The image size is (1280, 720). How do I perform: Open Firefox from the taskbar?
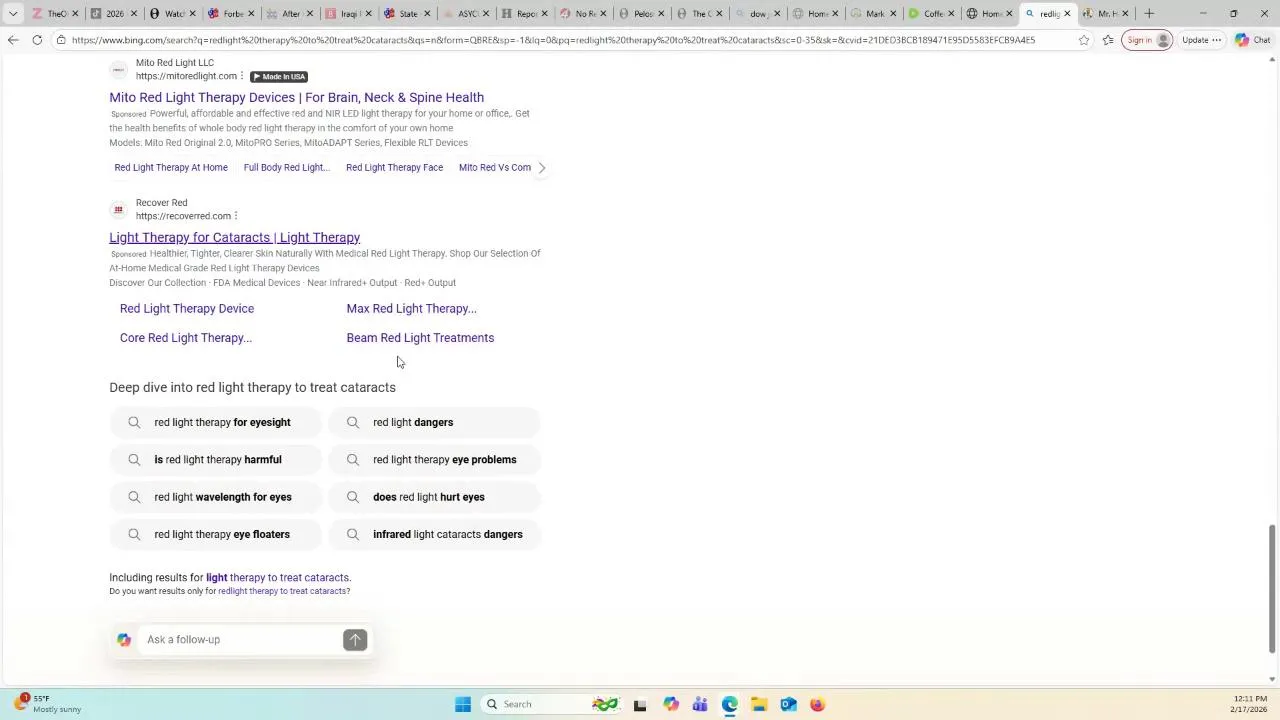[x=817, y=704]
